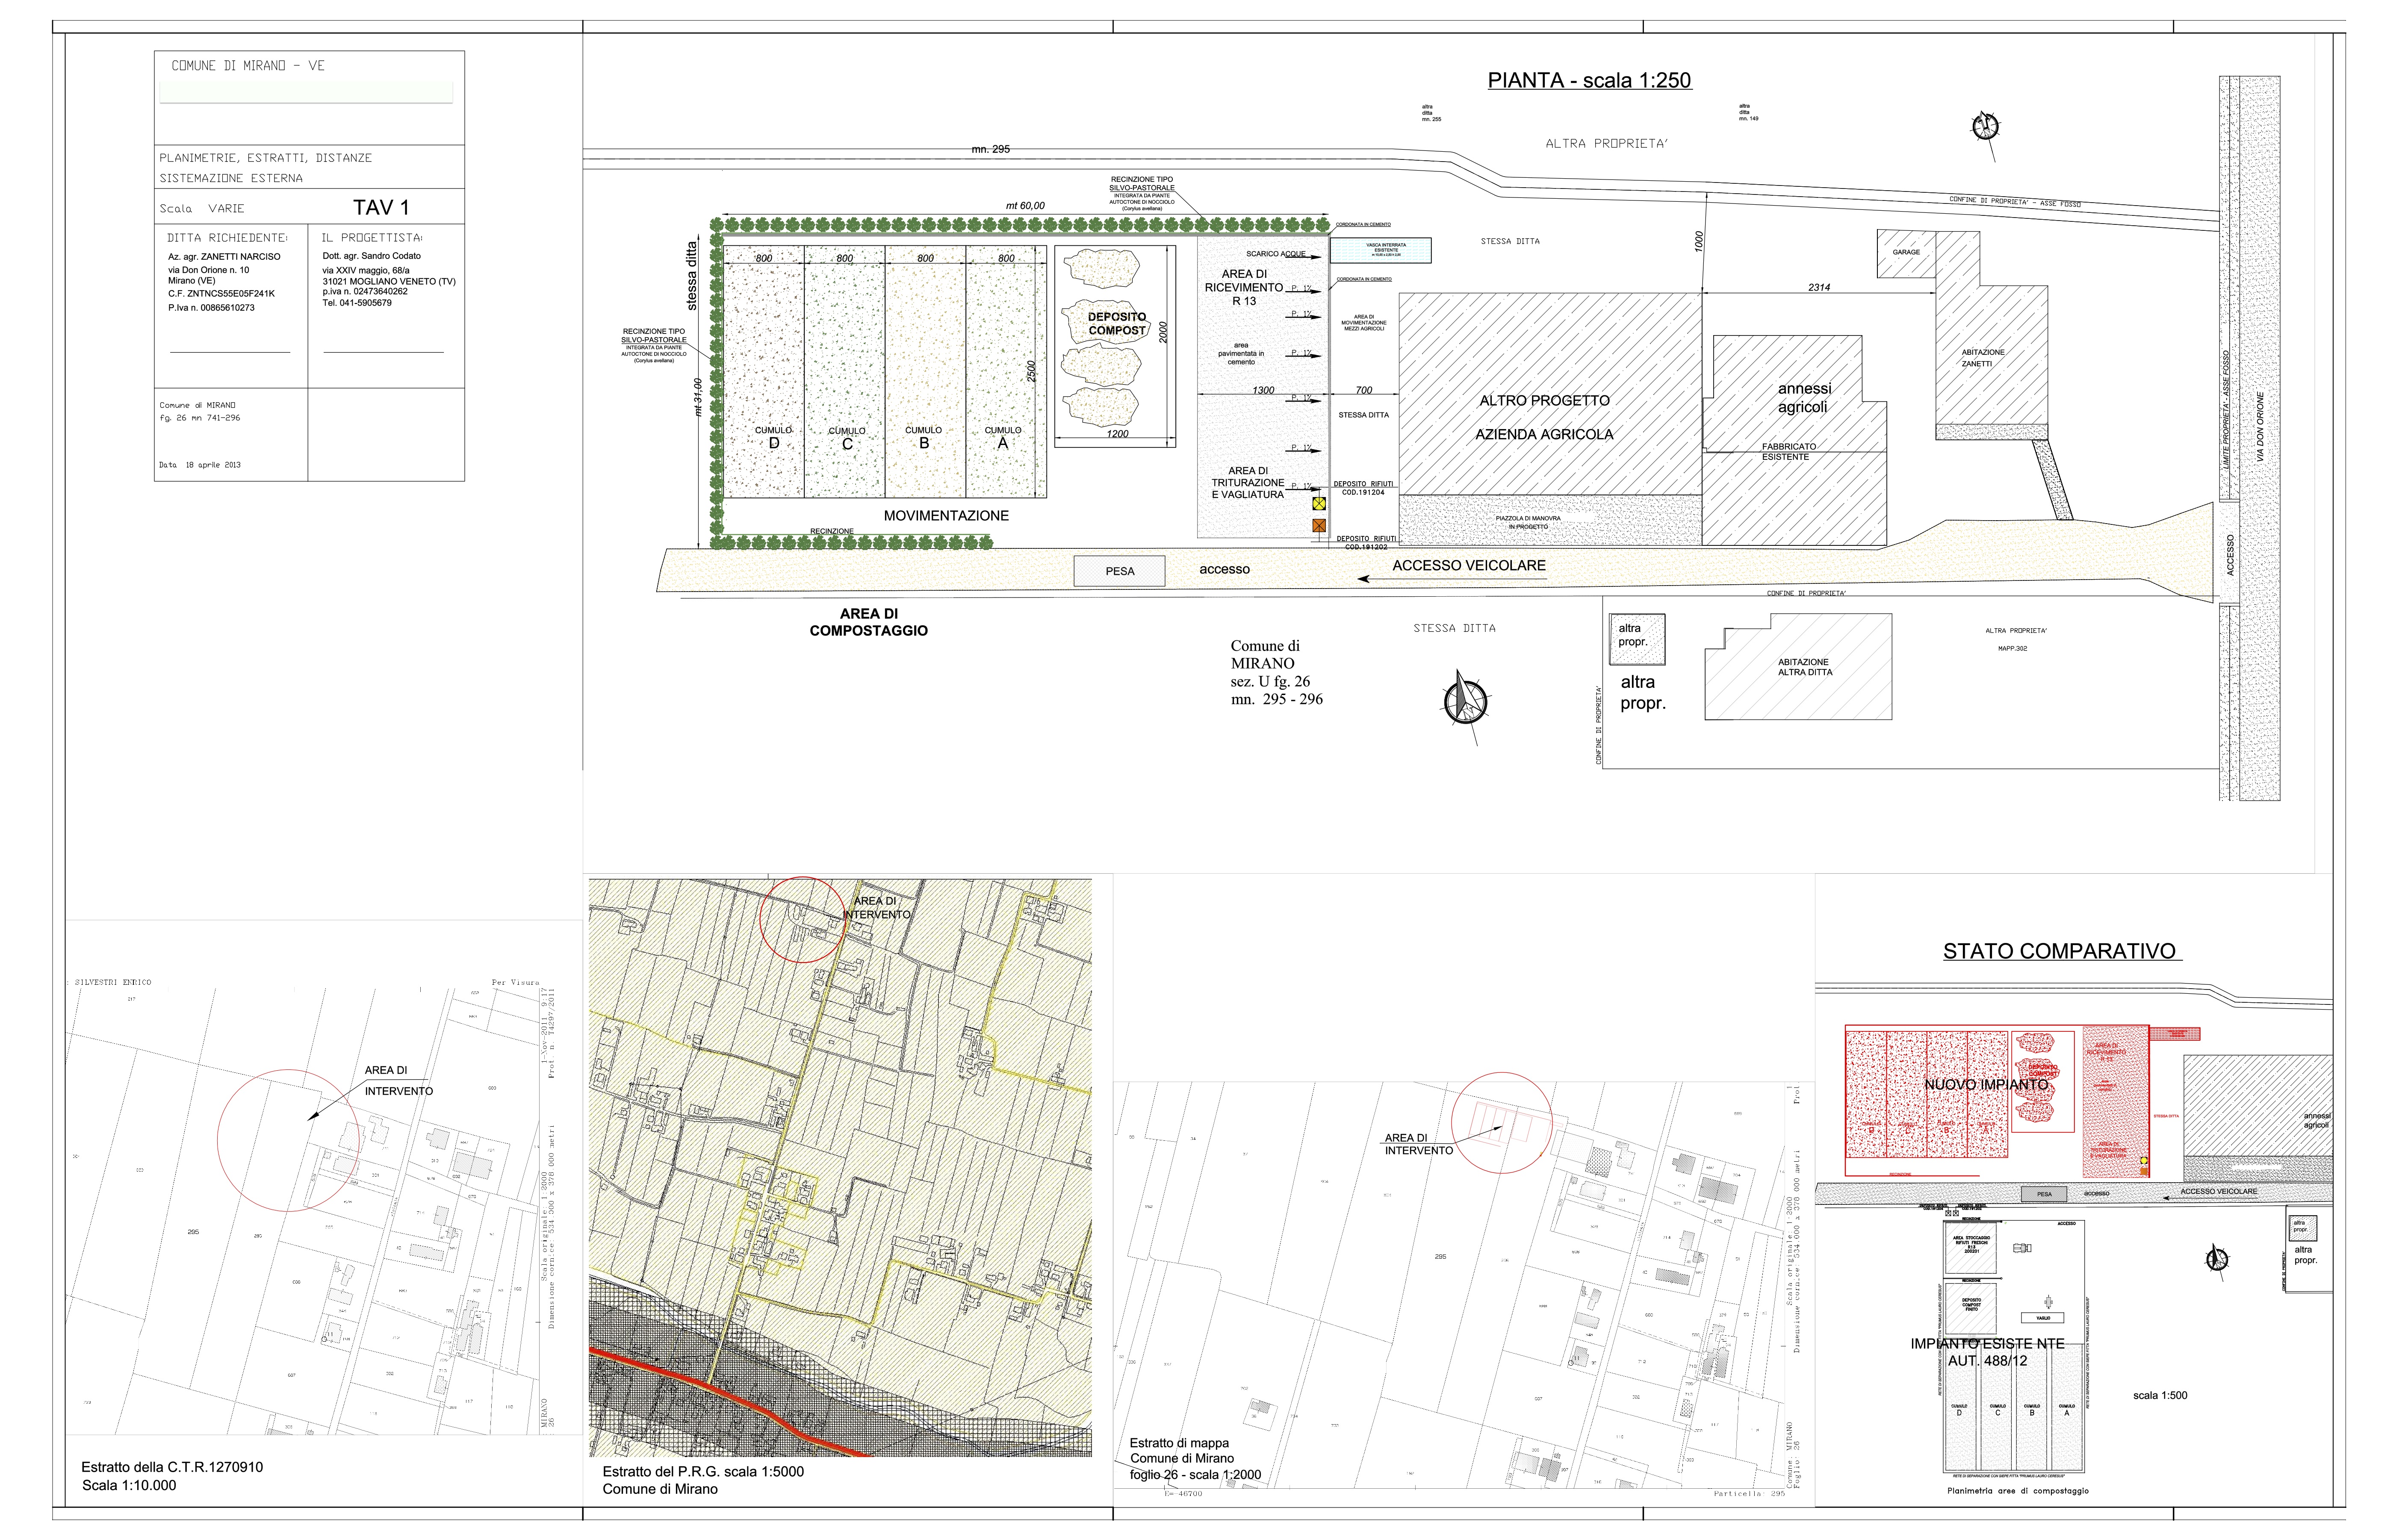This screenshot has height=1540, width=2399.
Task: Click 'Estratto della C.T.R.1270910' caption
Action: [172, 1467]
